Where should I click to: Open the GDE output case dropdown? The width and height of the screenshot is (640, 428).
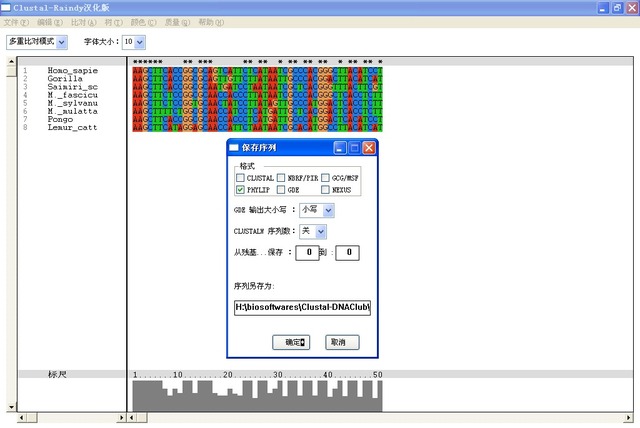tap(328, 211)
